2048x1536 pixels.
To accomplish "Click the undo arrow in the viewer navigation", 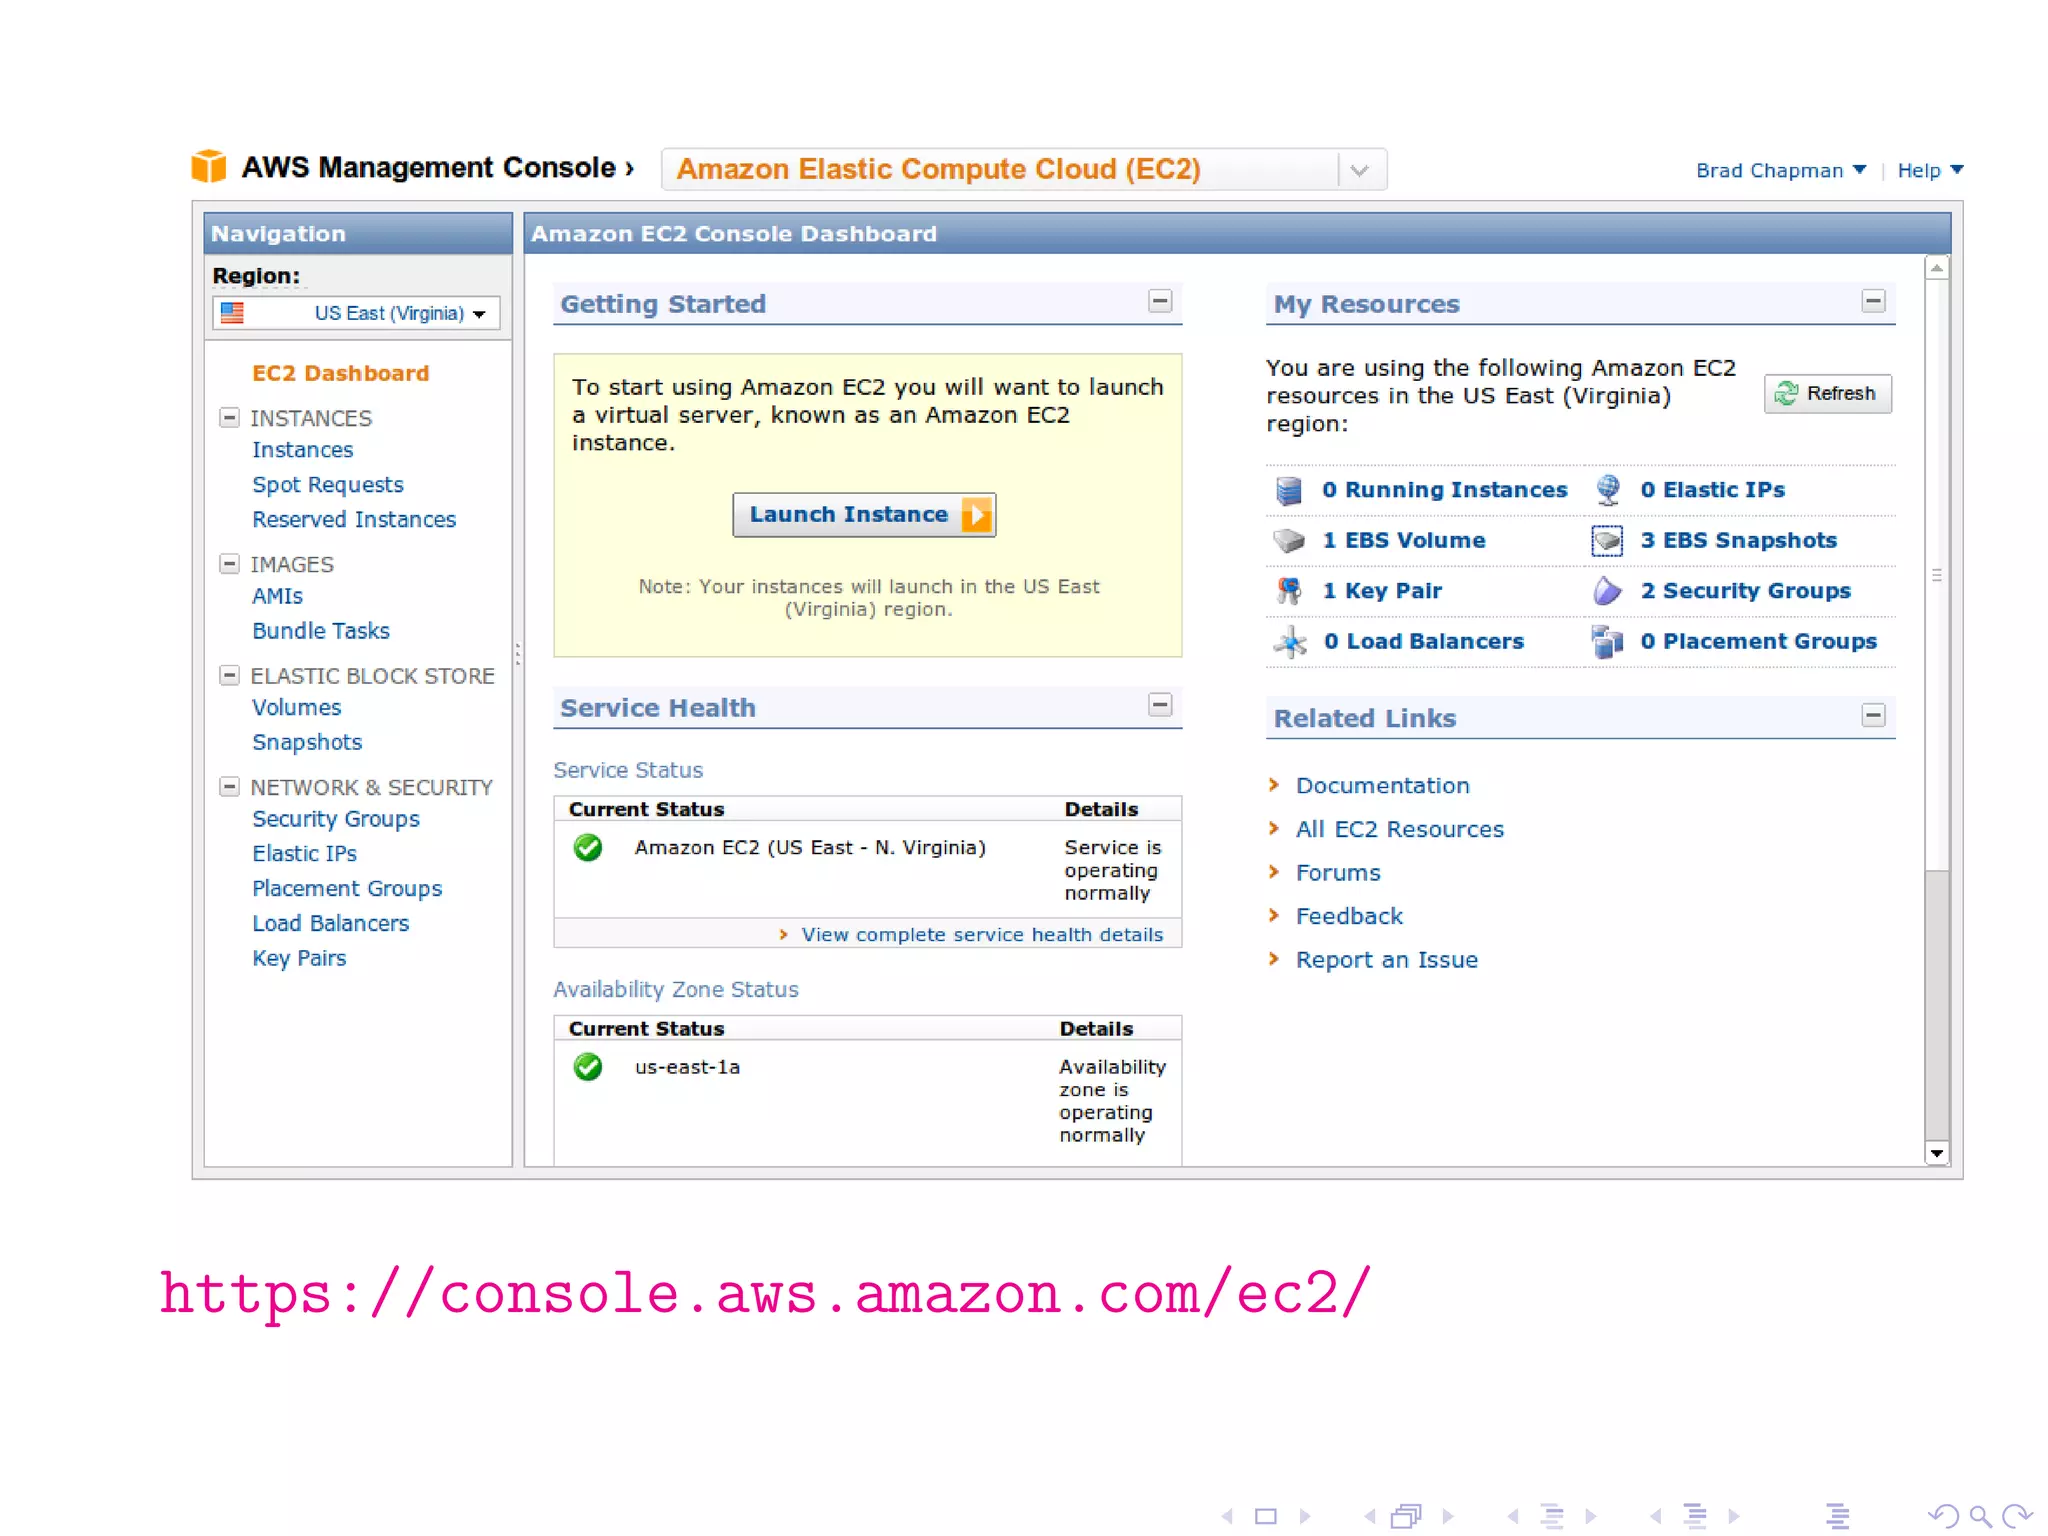I will [x=1943, y=1516].
